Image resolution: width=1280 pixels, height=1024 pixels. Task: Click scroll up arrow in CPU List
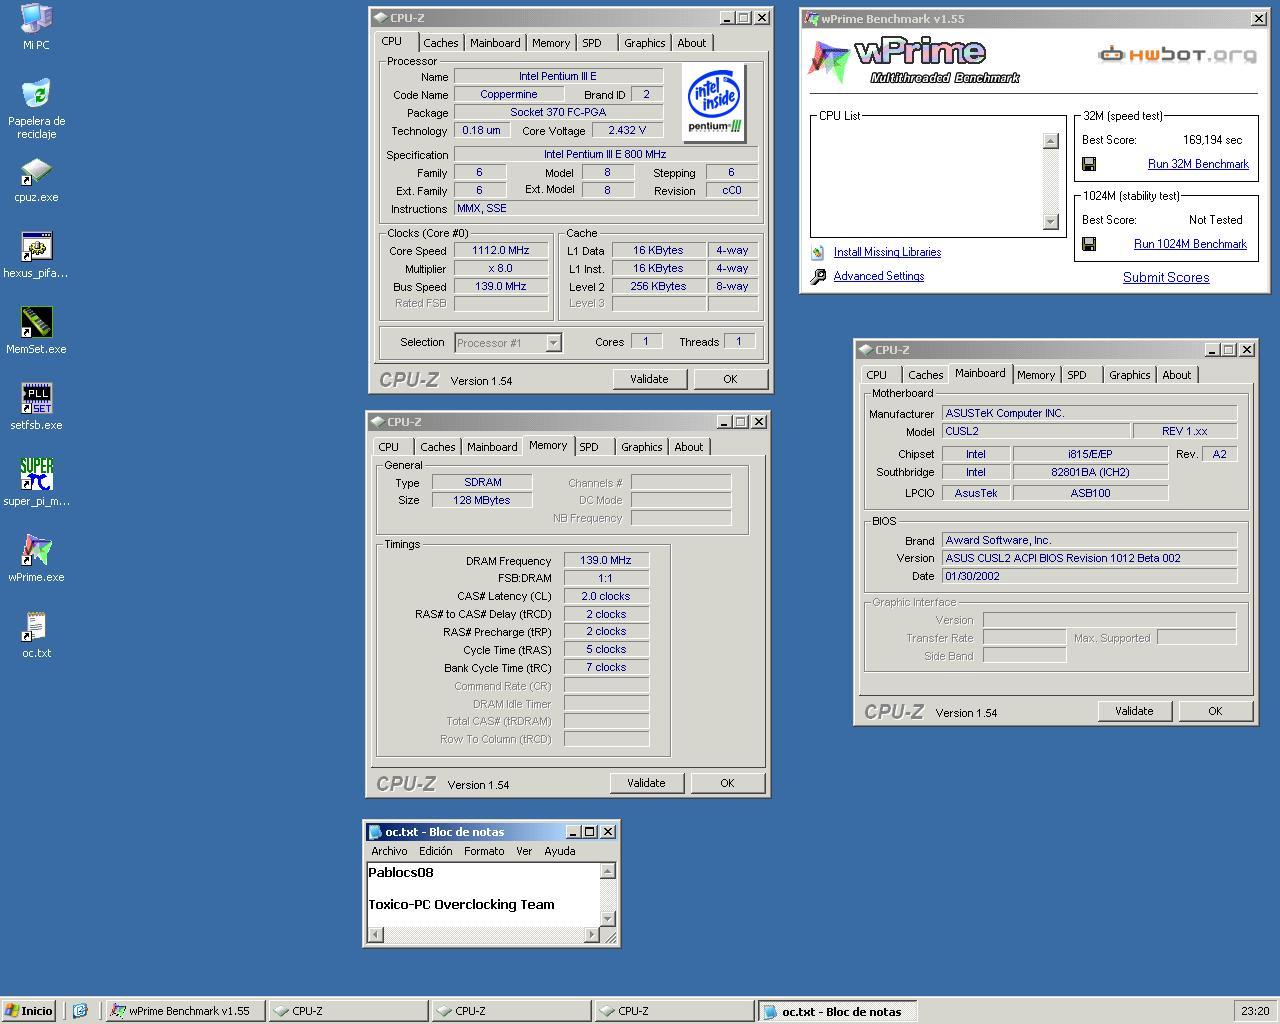[1050, 141]
